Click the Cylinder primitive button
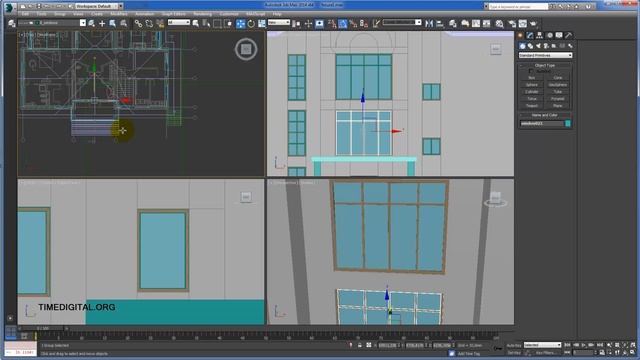This screenshot has width=640, height=360. tap(531, 91)
